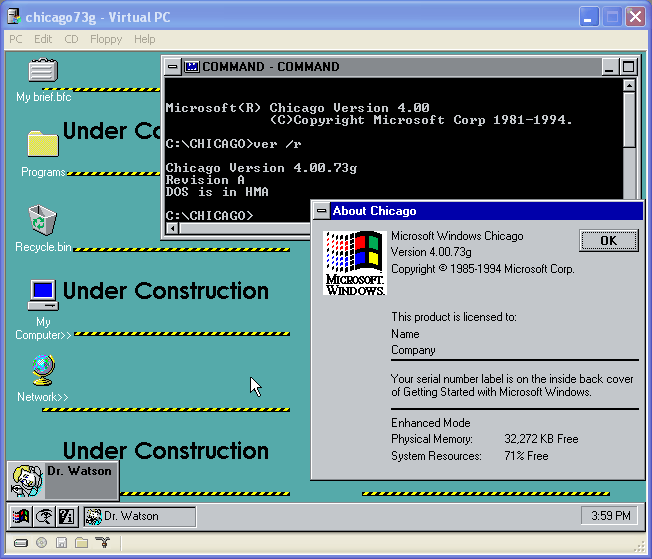Click the 'Chicago Version 4.00.73g' line in COMMAND
The width and height of the screenshot is (652, 559).
point(261,168)
